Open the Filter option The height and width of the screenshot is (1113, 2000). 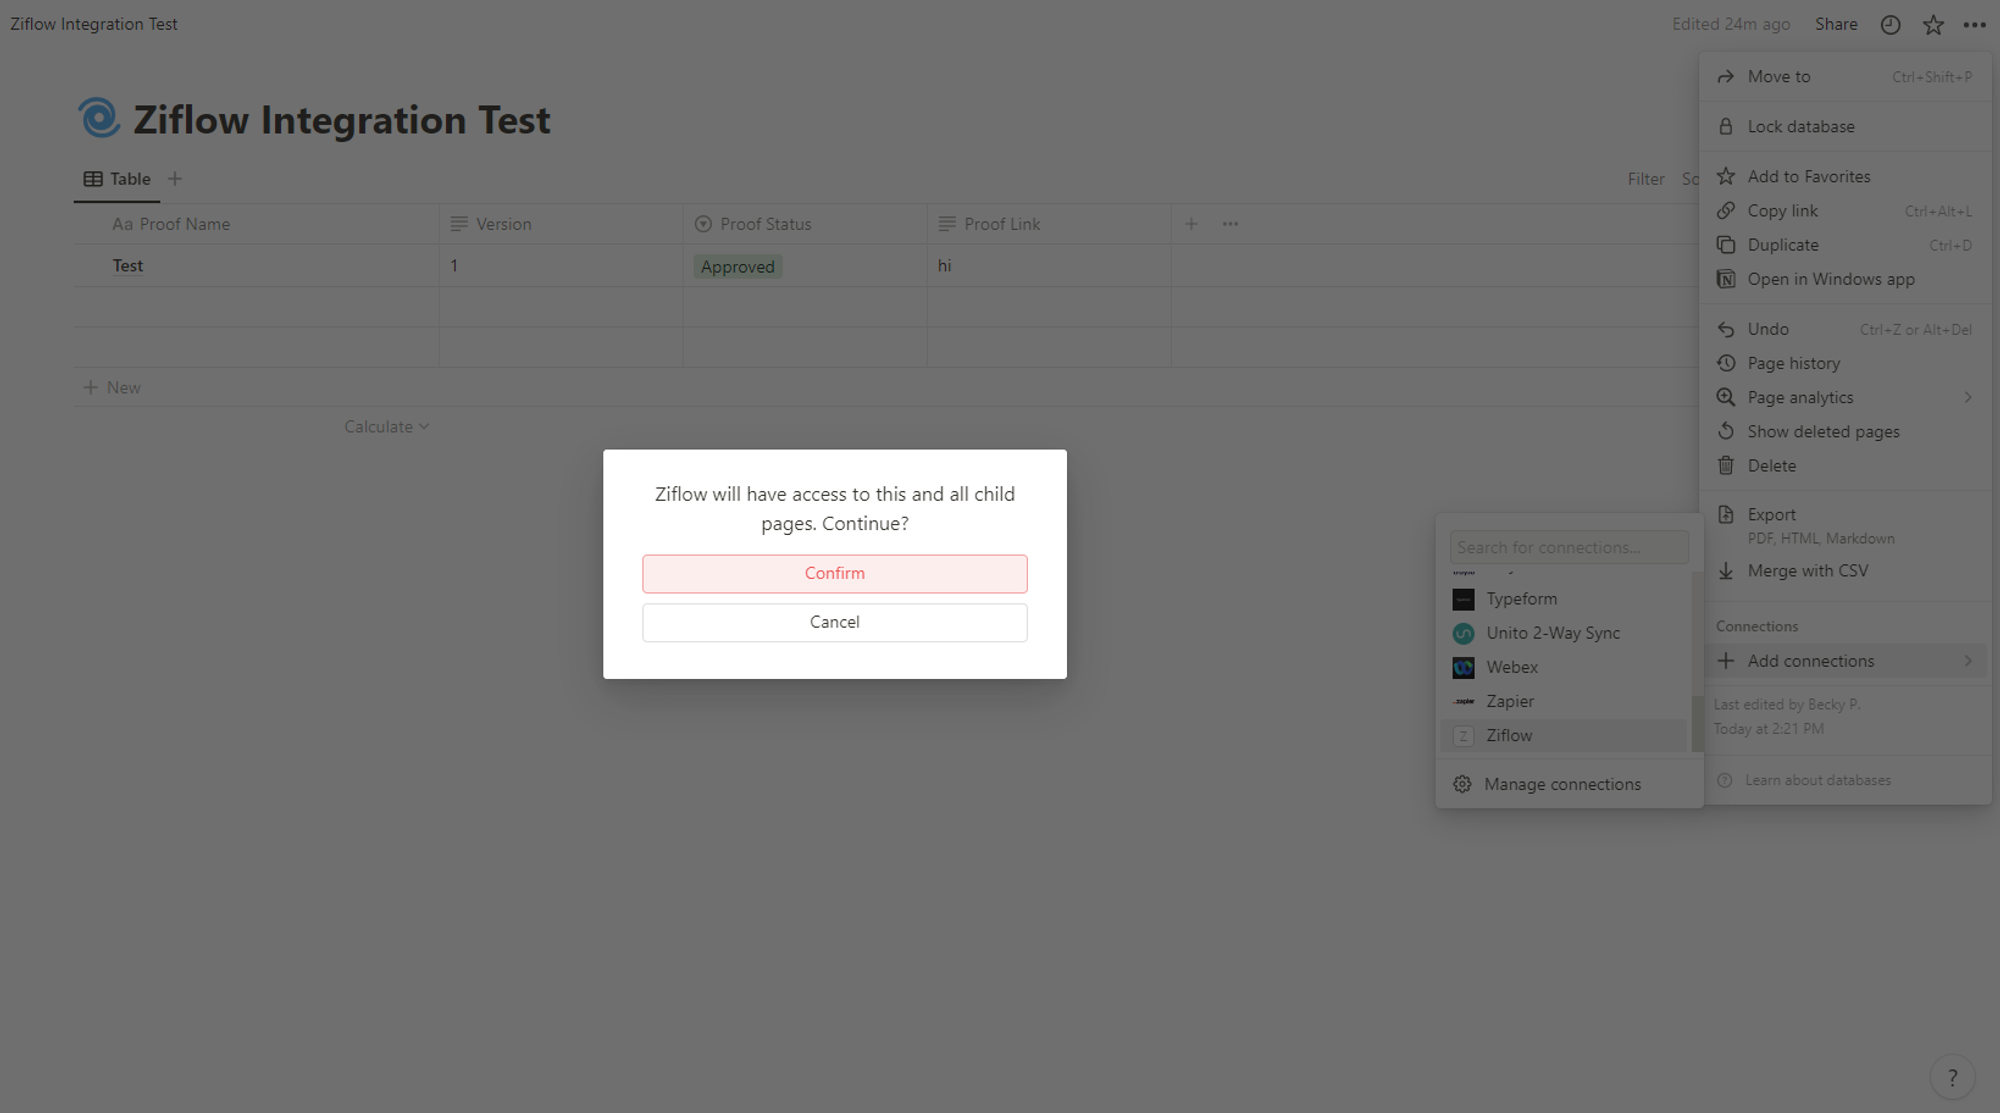click(1645, 179)
